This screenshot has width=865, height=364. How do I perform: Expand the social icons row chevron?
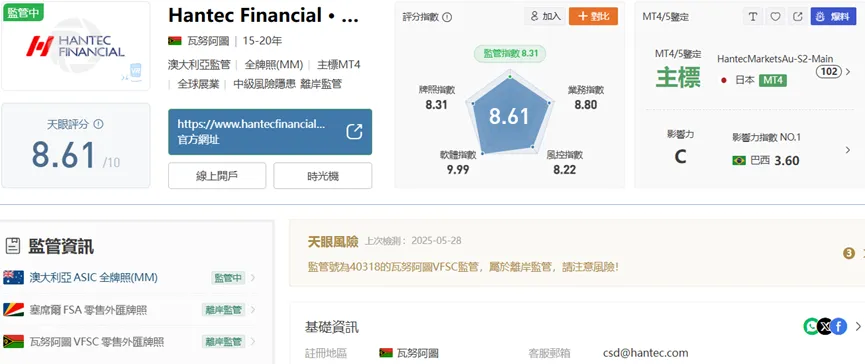[x=858, y=326]
